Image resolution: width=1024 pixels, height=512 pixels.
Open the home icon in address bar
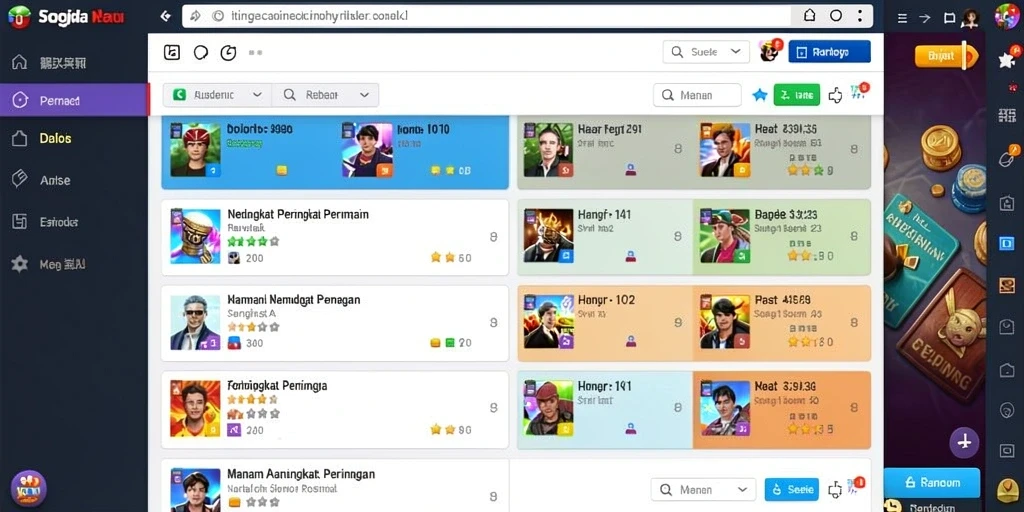(x=809, y=16)
